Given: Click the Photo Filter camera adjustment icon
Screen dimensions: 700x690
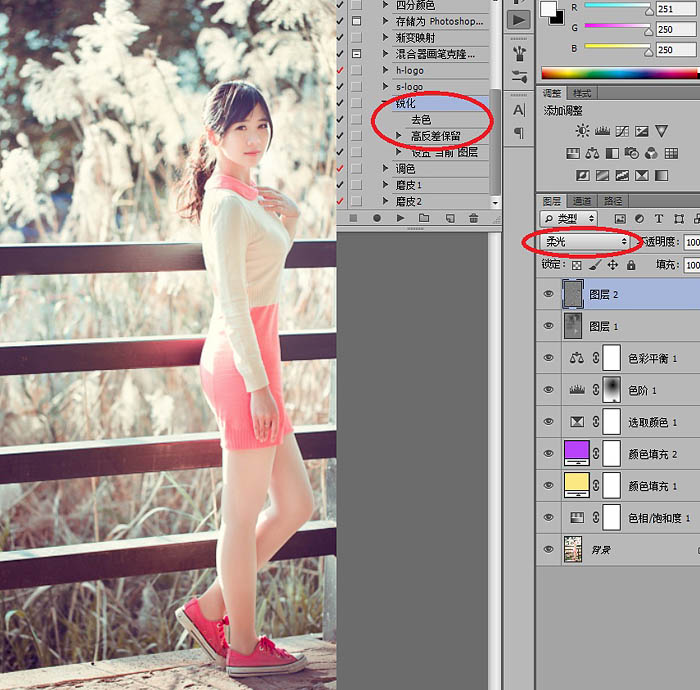Looking at the screenshot, I should click(631, 153).
